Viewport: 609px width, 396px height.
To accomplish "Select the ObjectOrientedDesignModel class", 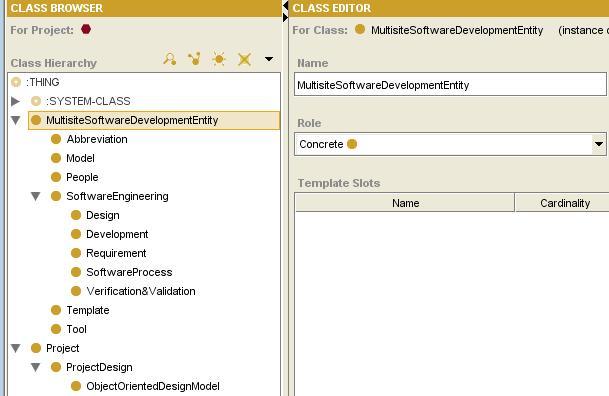I will tap(153, 386).
